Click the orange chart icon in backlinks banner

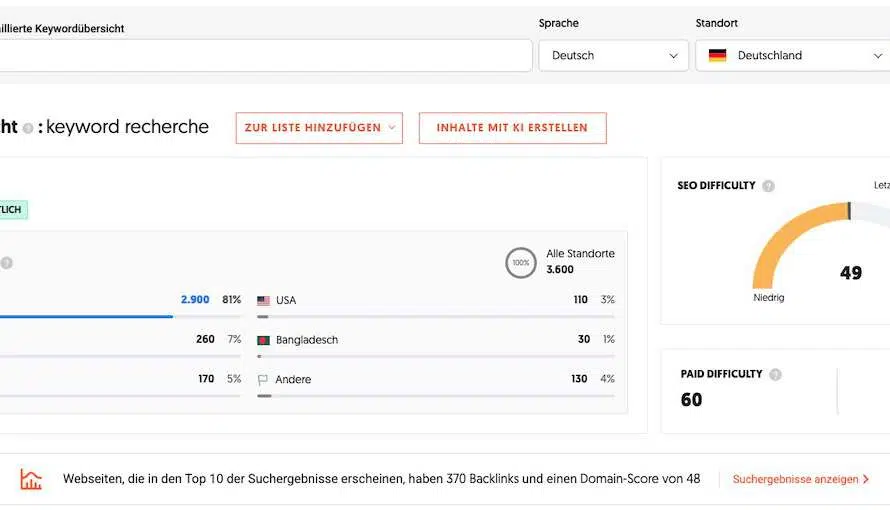coord(31,479)
